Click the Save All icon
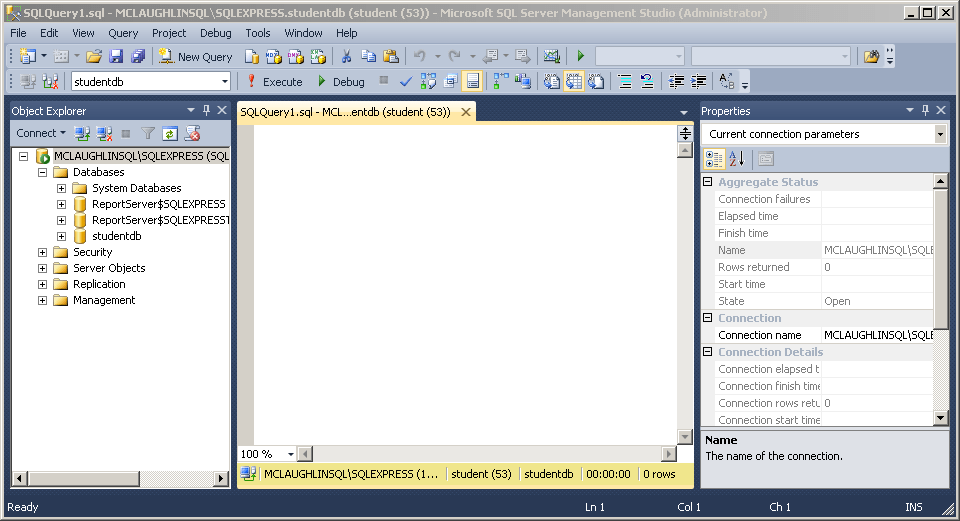Image resolution: width=960 pixels, height=521 pixels. pyautogui.click(x=138, y=56)
